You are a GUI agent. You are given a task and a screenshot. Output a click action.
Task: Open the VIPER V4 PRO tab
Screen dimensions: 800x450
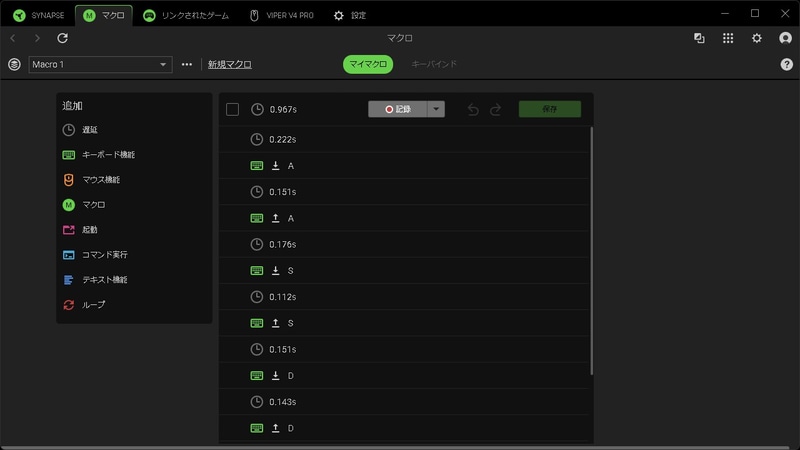(x=281, y=15)
